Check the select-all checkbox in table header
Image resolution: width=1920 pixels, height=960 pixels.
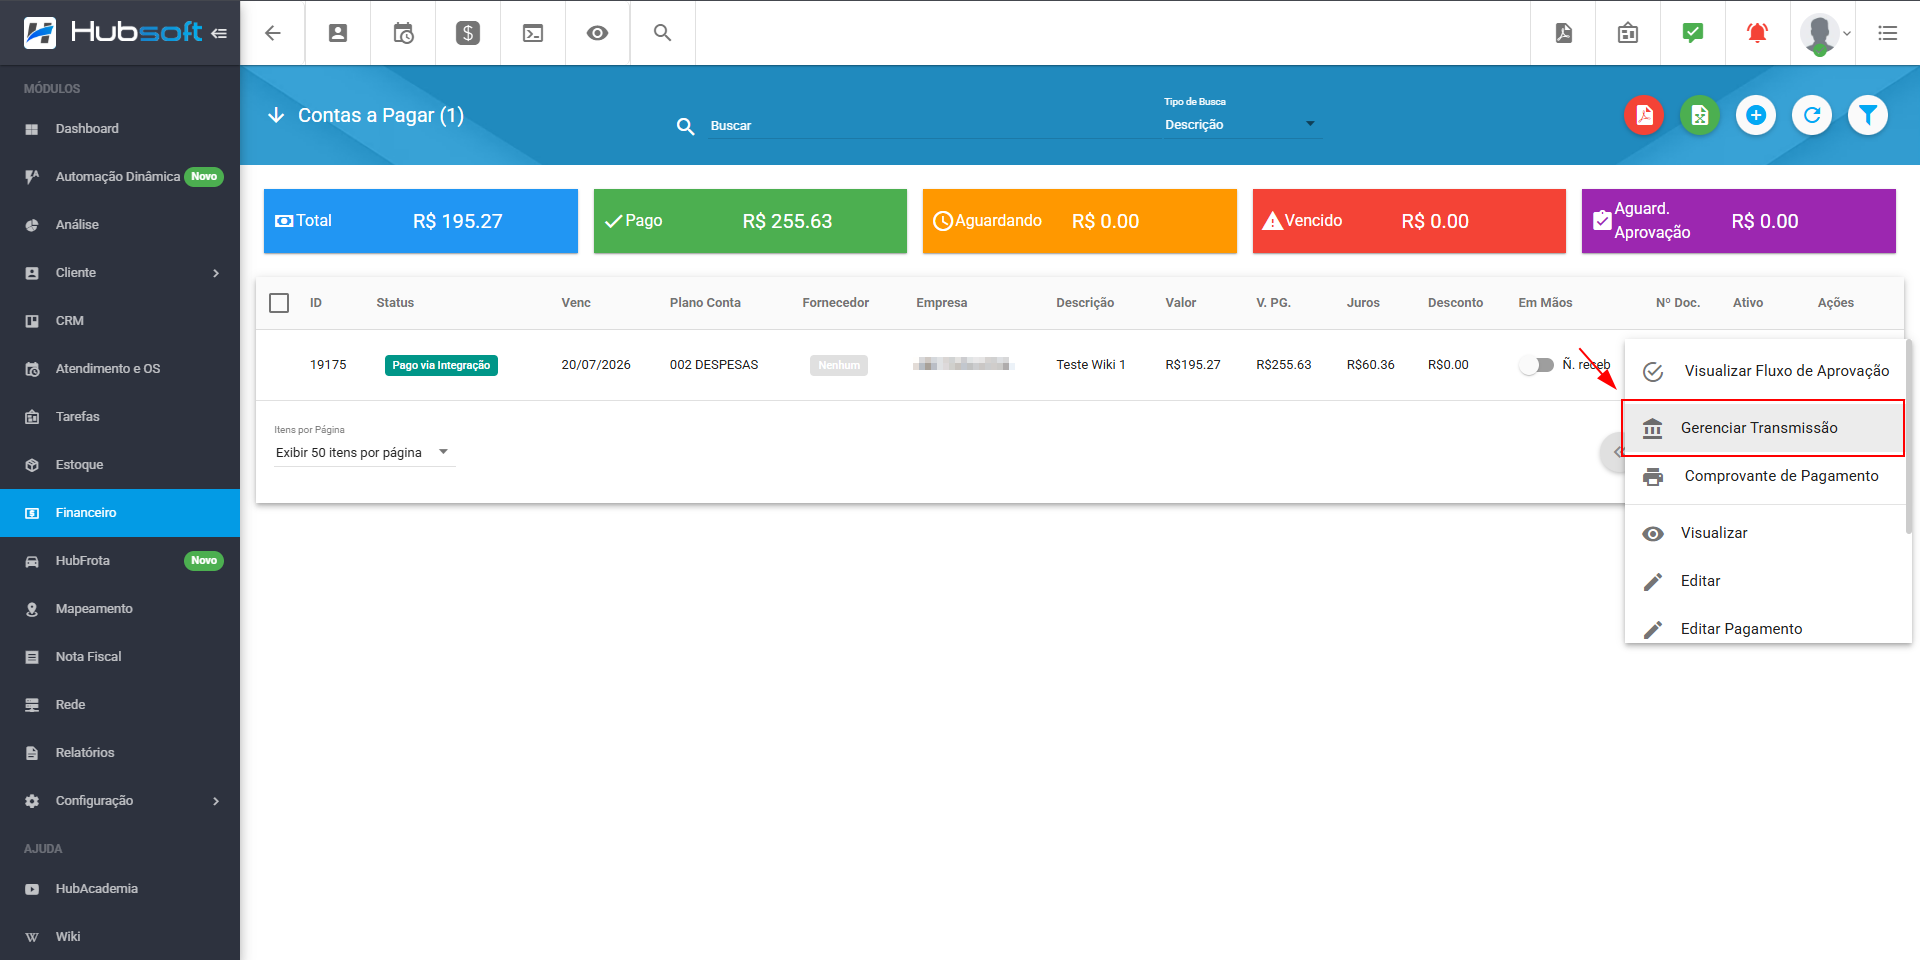click(x=279, y=303)
